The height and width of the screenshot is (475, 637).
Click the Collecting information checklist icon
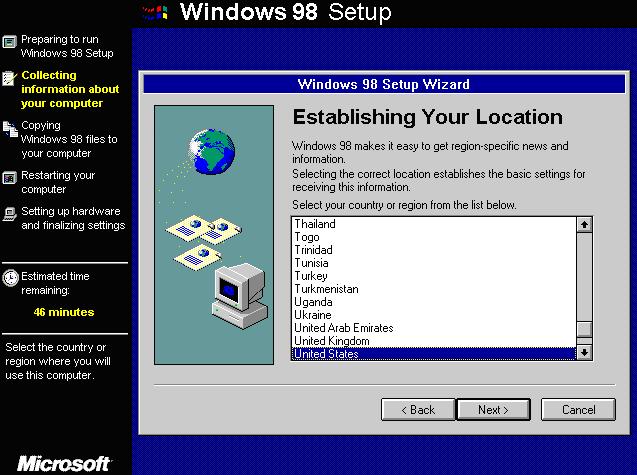(x=10, y=78)
